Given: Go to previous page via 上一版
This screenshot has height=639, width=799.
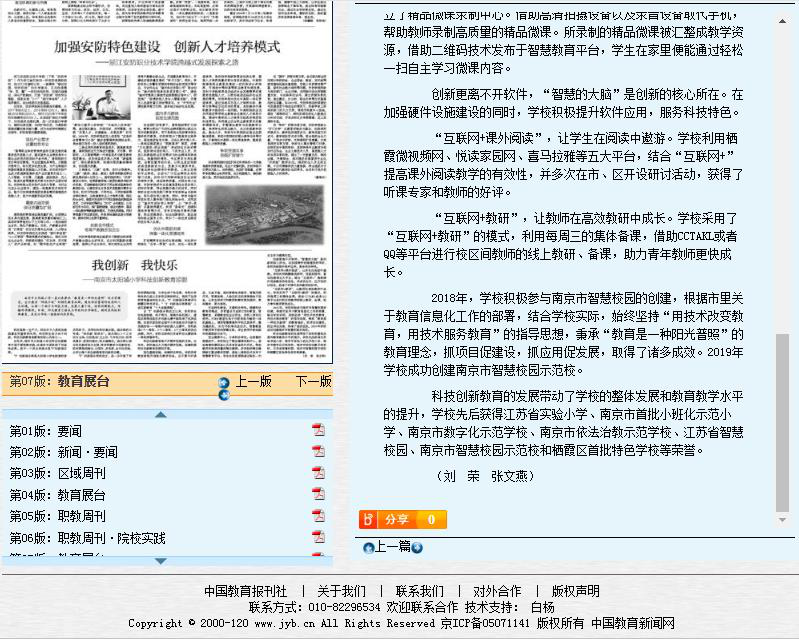Looking at the screenshot, I should [x=253, y=382].
